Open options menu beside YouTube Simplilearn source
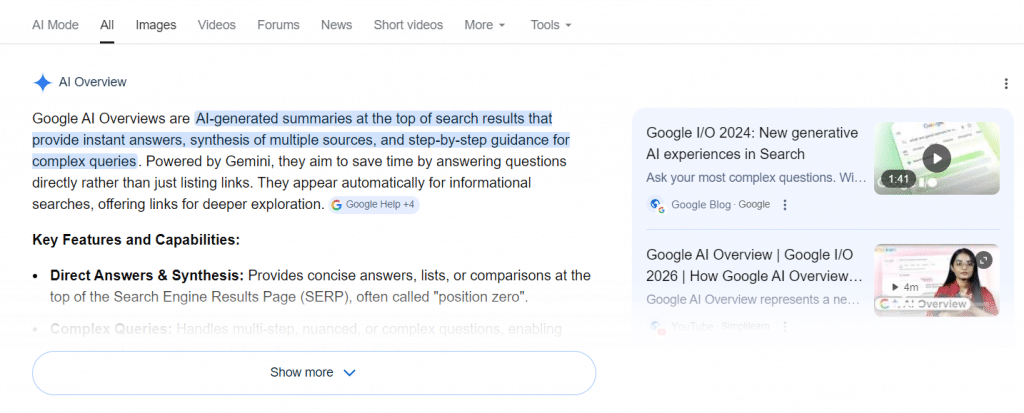1024x413 pixels. (785, 326)
